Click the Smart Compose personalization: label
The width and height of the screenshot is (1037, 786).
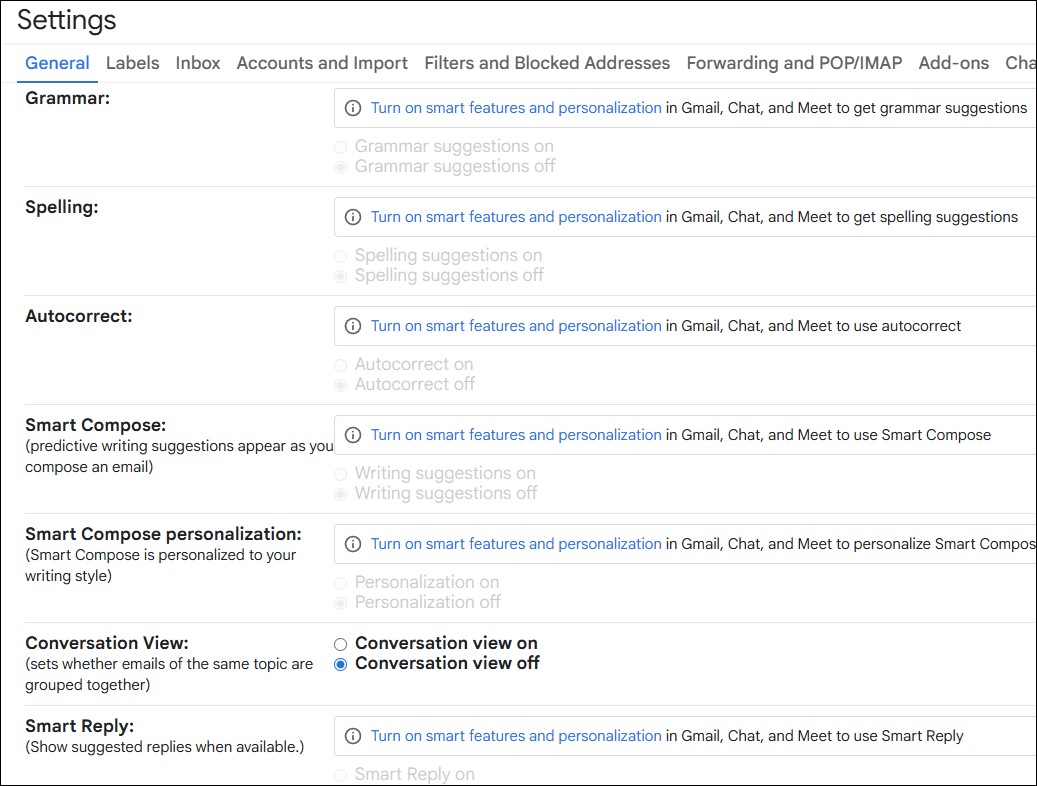[x=163, y=534]
